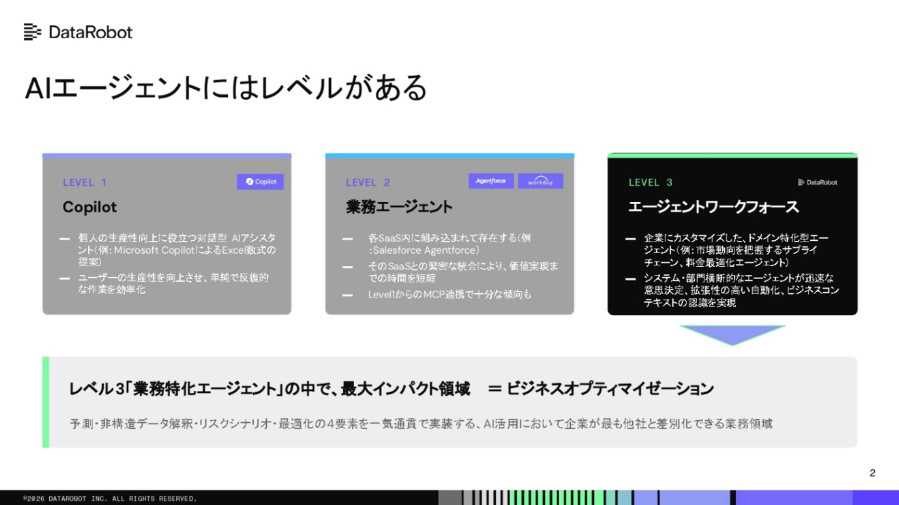Click the page number 2

click(872, 473)
